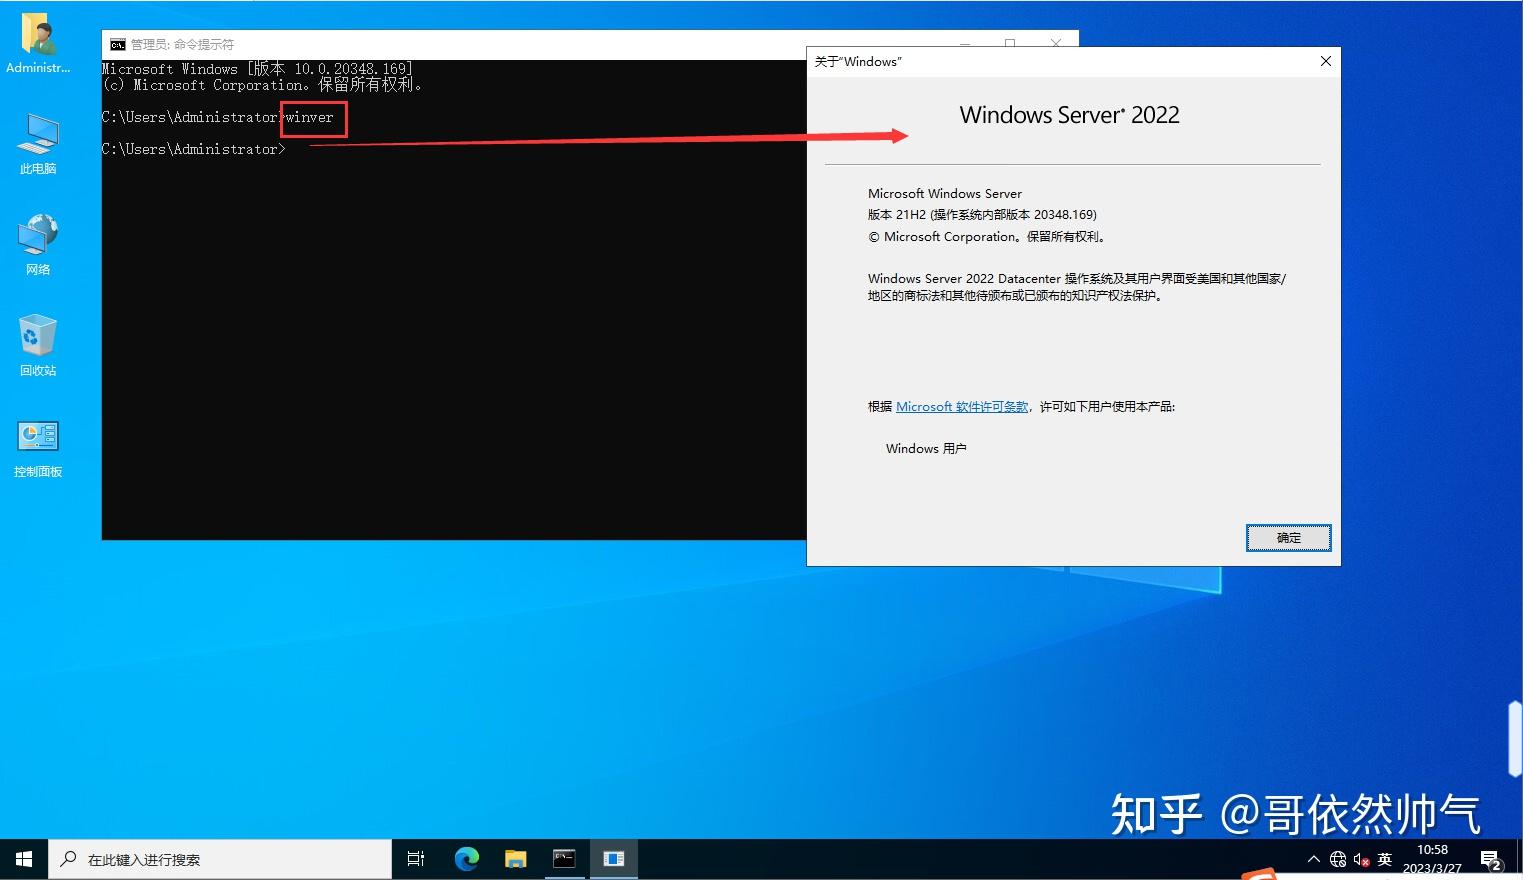Expand the hidden tray icons chevron
The image size is (1523, 880).
tap(1313, 858)
